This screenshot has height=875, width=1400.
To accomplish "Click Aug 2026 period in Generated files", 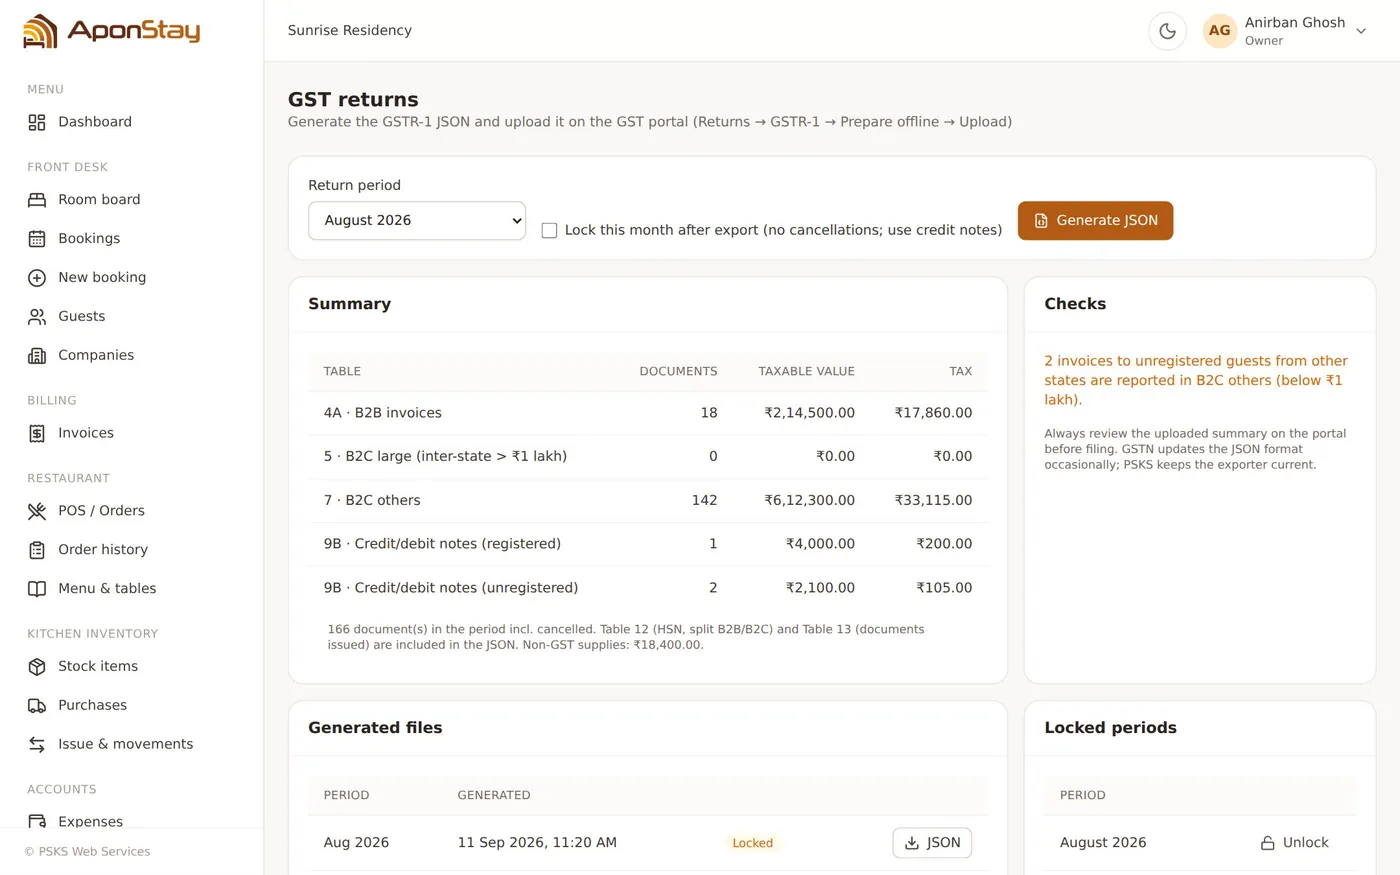I will click(356, 843).
